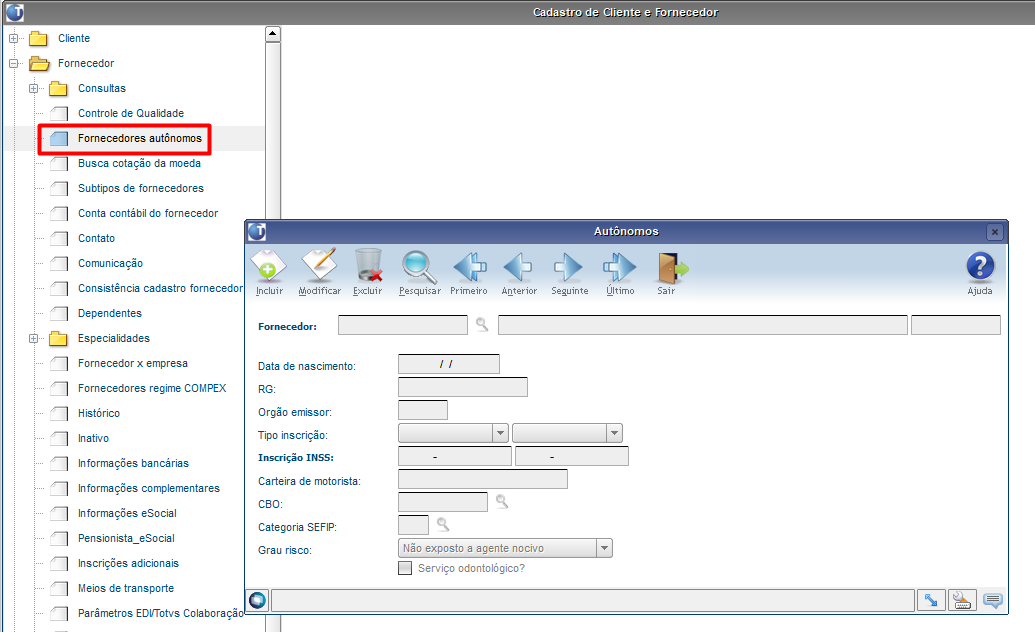The width and height of the screenshot is (1035, 632).
Task: Toggle Serviço odontológico checkbox
Action: click(405, 568)
